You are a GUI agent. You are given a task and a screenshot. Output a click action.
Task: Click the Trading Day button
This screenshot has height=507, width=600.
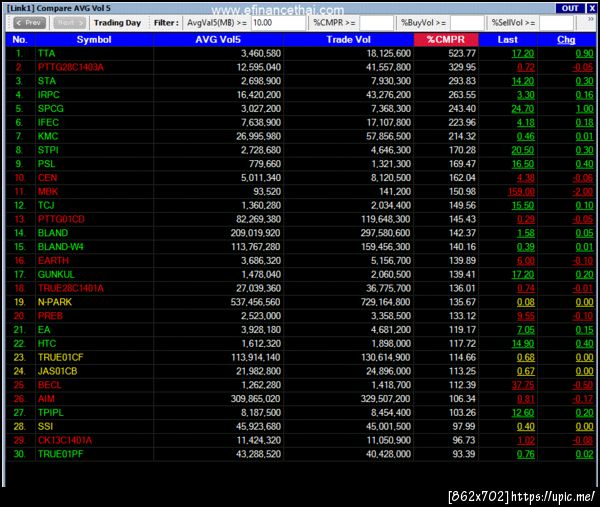[x=117, y=23]
